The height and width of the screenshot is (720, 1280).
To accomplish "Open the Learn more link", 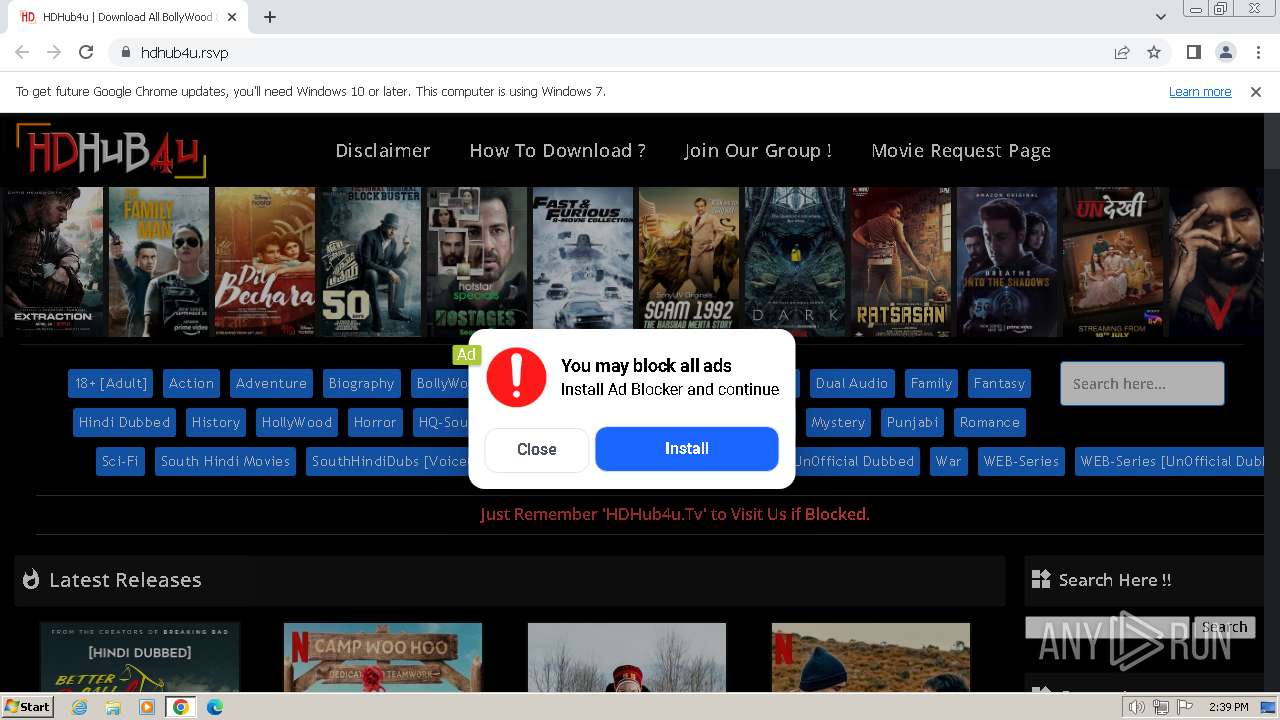I will point(1200,91).
